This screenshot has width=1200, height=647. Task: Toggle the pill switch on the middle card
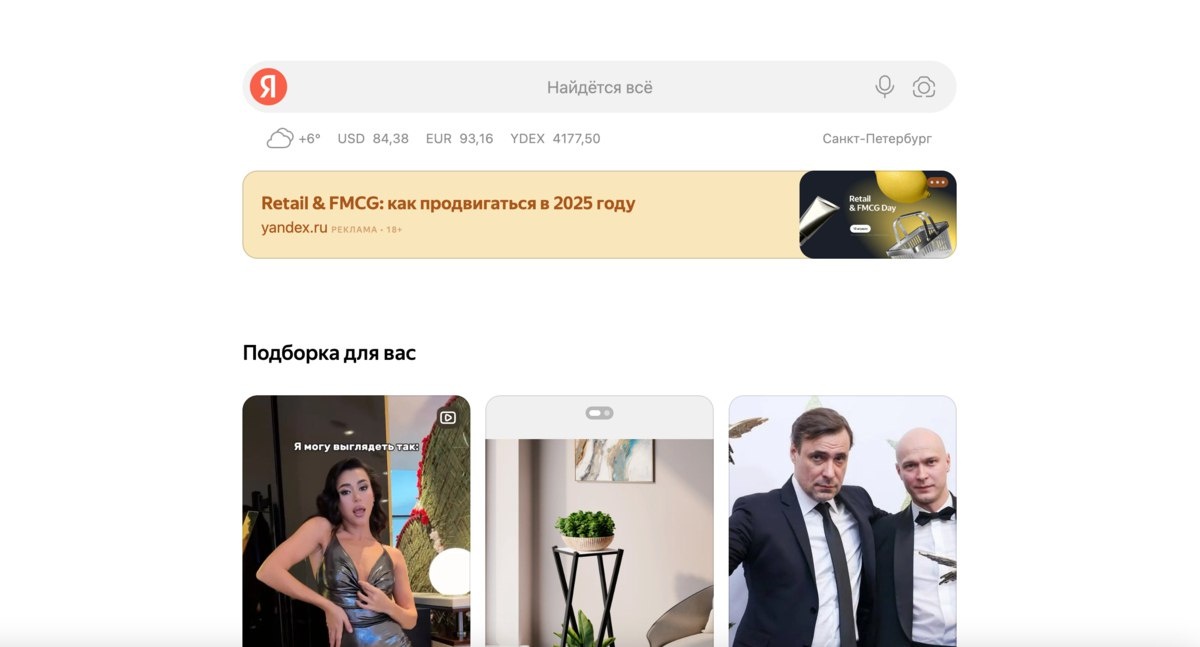[600, 413]
